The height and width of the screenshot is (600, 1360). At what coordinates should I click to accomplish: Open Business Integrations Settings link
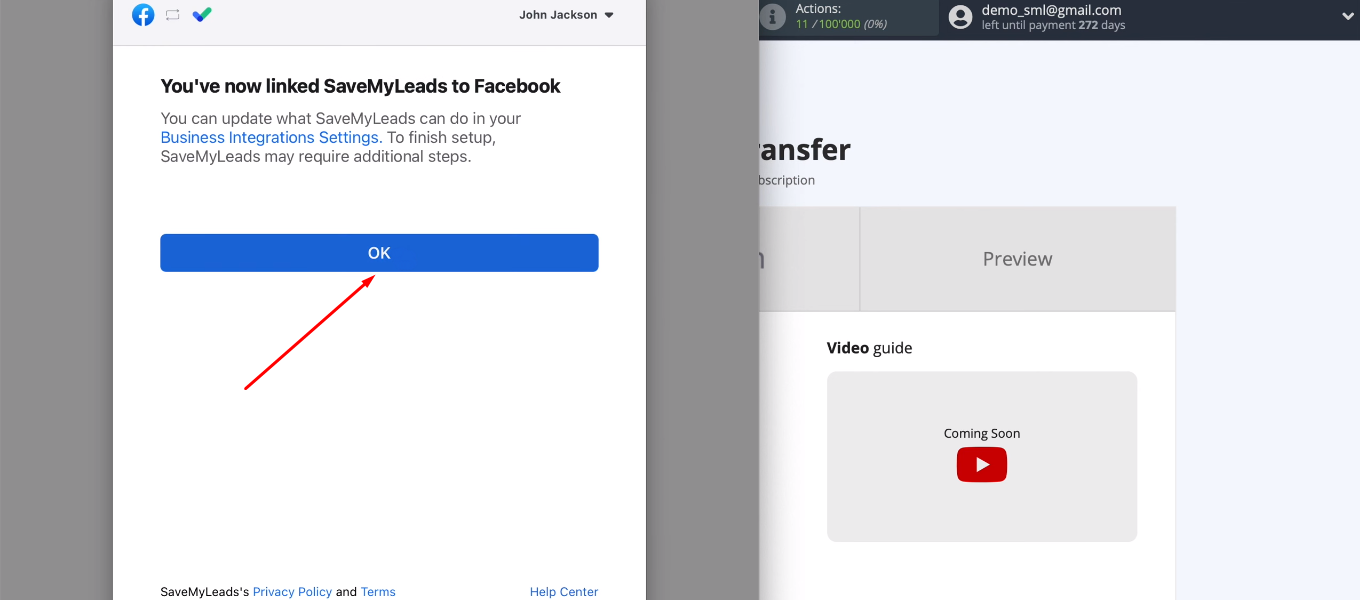pos(269,137)
